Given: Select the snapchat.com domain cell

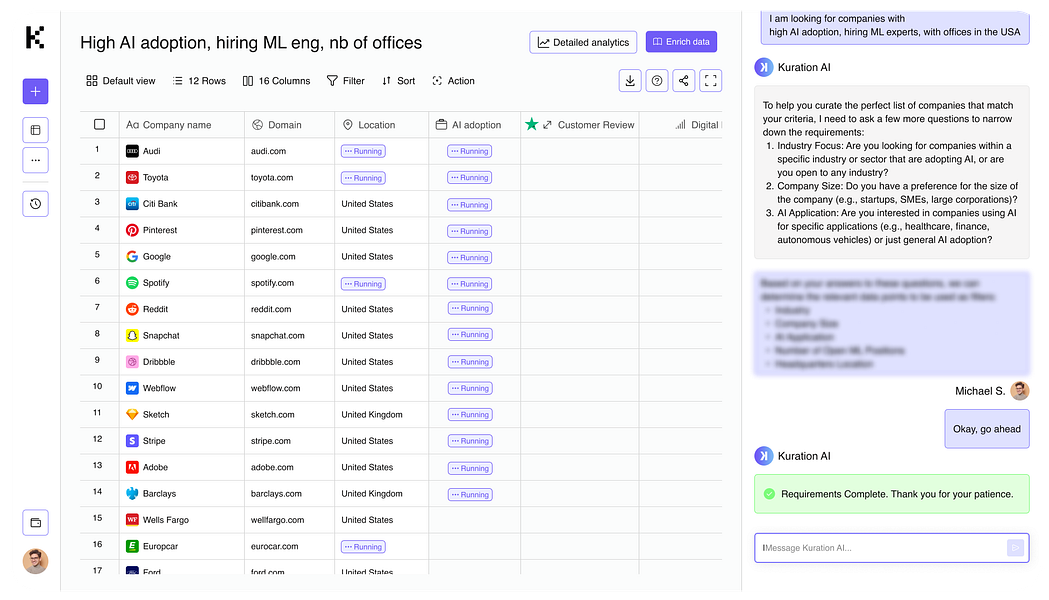Looking at the screenshot, I should 278,336.
